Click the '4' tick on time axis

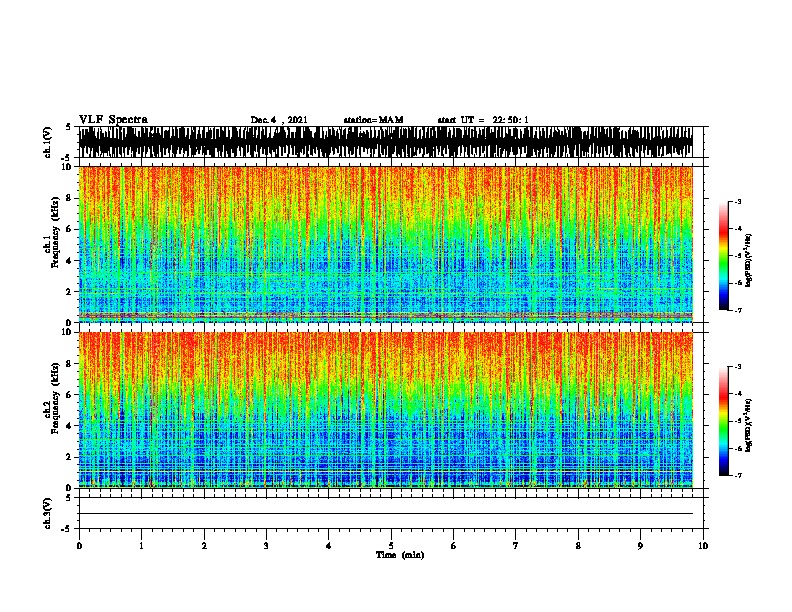pos(328,546)
